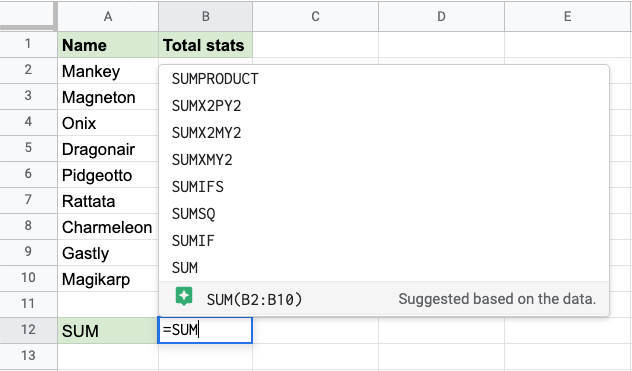
Task: Select column D header
Action: pos(441,17)
